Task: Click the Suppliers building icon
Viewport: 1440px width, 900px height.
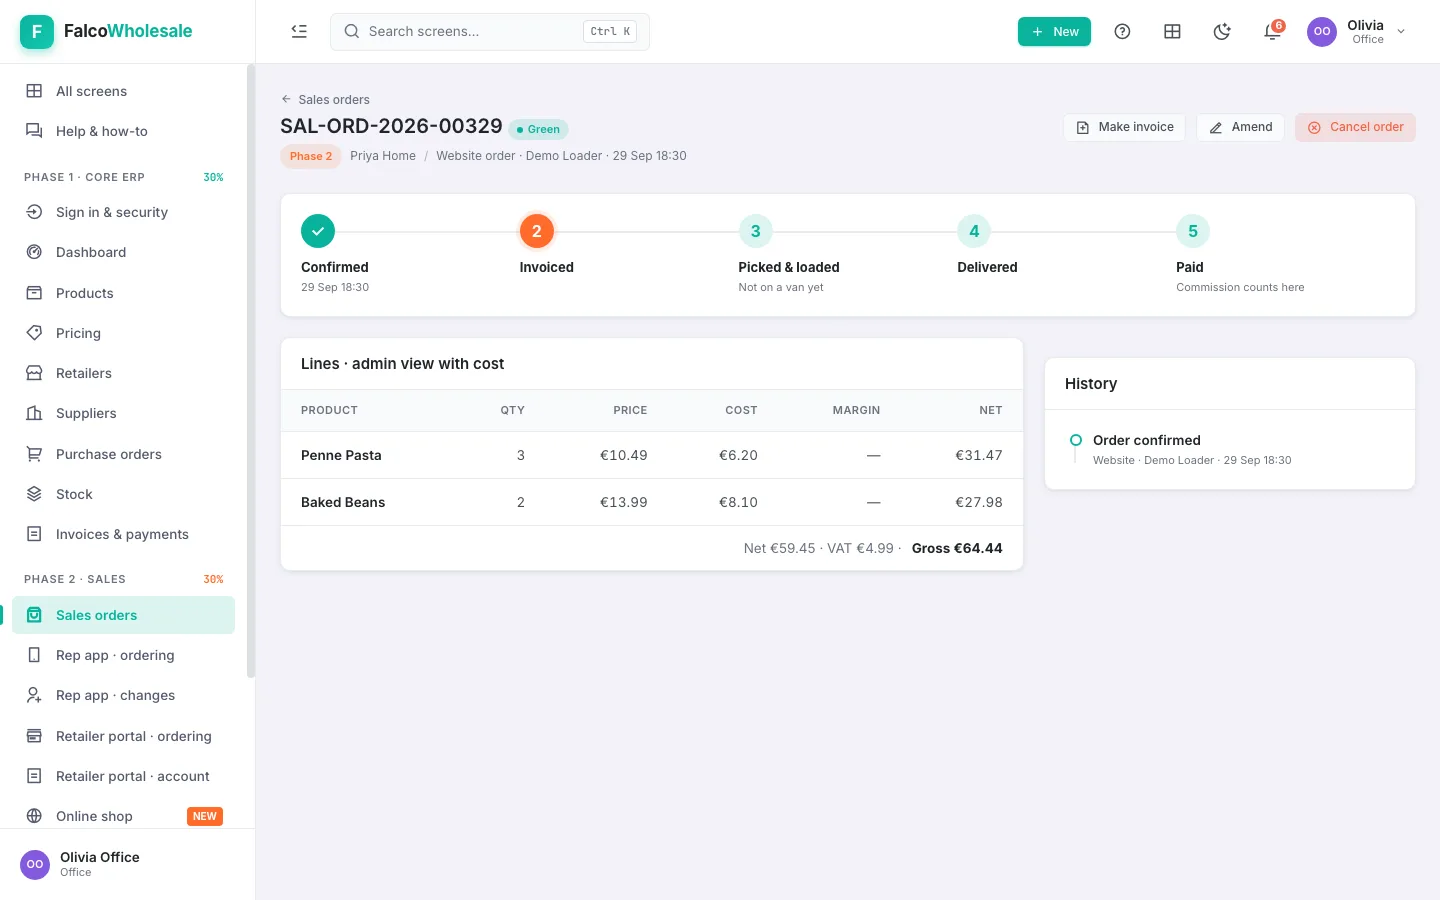Action: (x=34, y=413)
